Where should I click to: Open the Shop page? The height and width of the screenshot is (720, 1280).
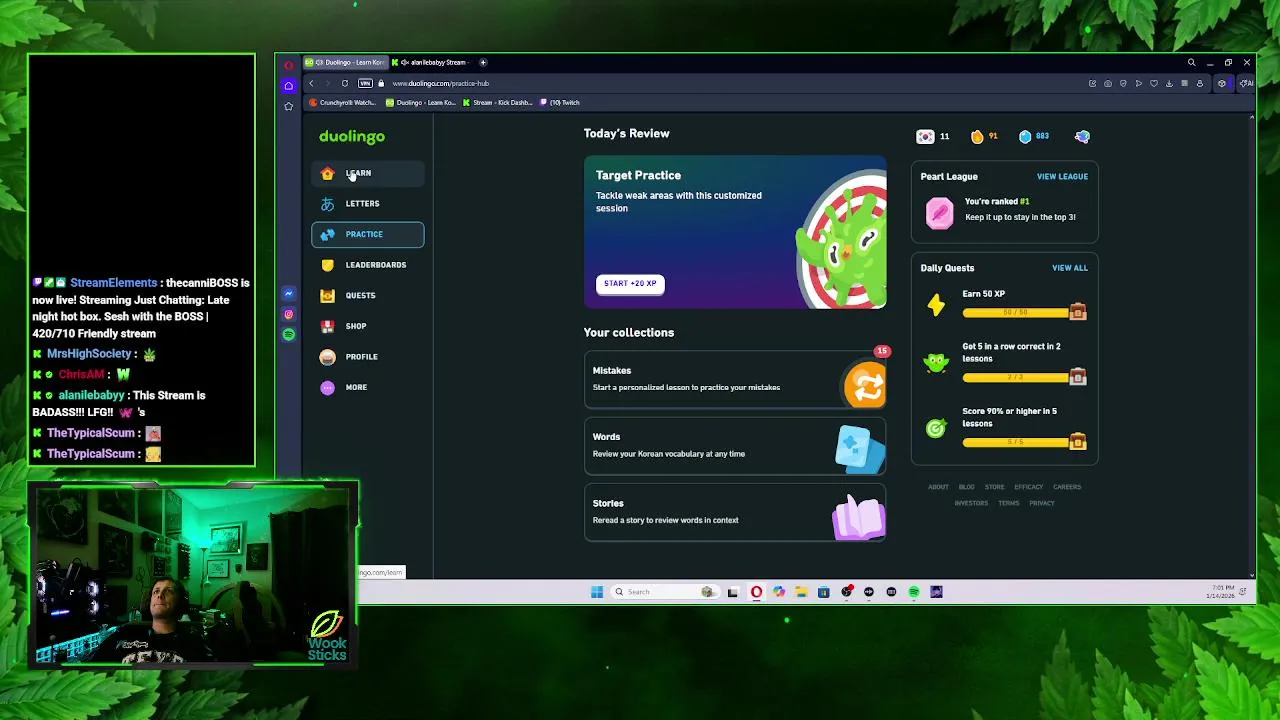tap(367, 326)
